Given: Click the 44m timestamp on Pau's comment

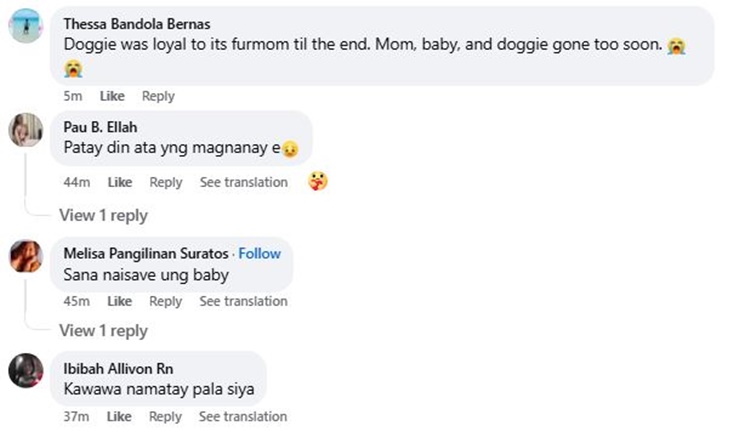Looking at the screenshot, I should tap(76, 182).
